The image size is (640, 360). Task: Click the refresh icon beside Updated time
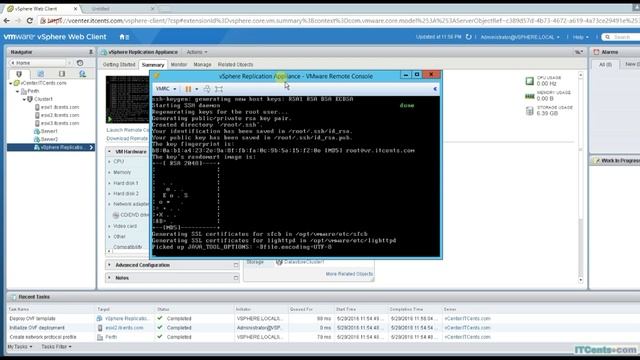point(469,37)
